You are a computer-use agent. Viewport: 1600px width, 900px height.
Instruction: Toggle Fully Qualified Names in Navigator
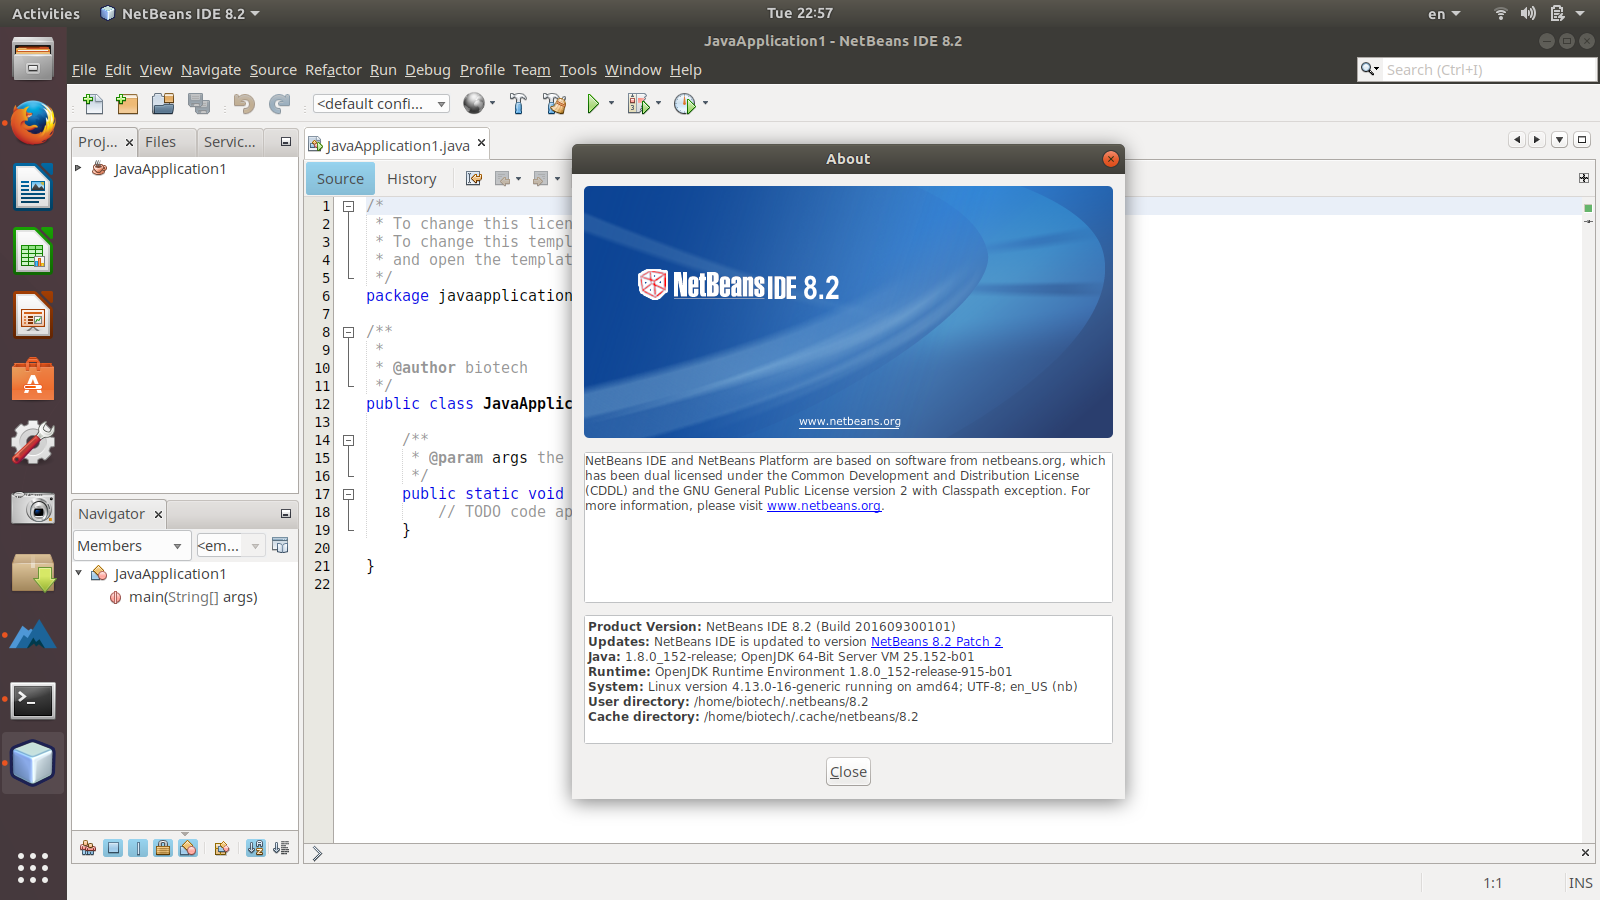[x=222, y=848]
